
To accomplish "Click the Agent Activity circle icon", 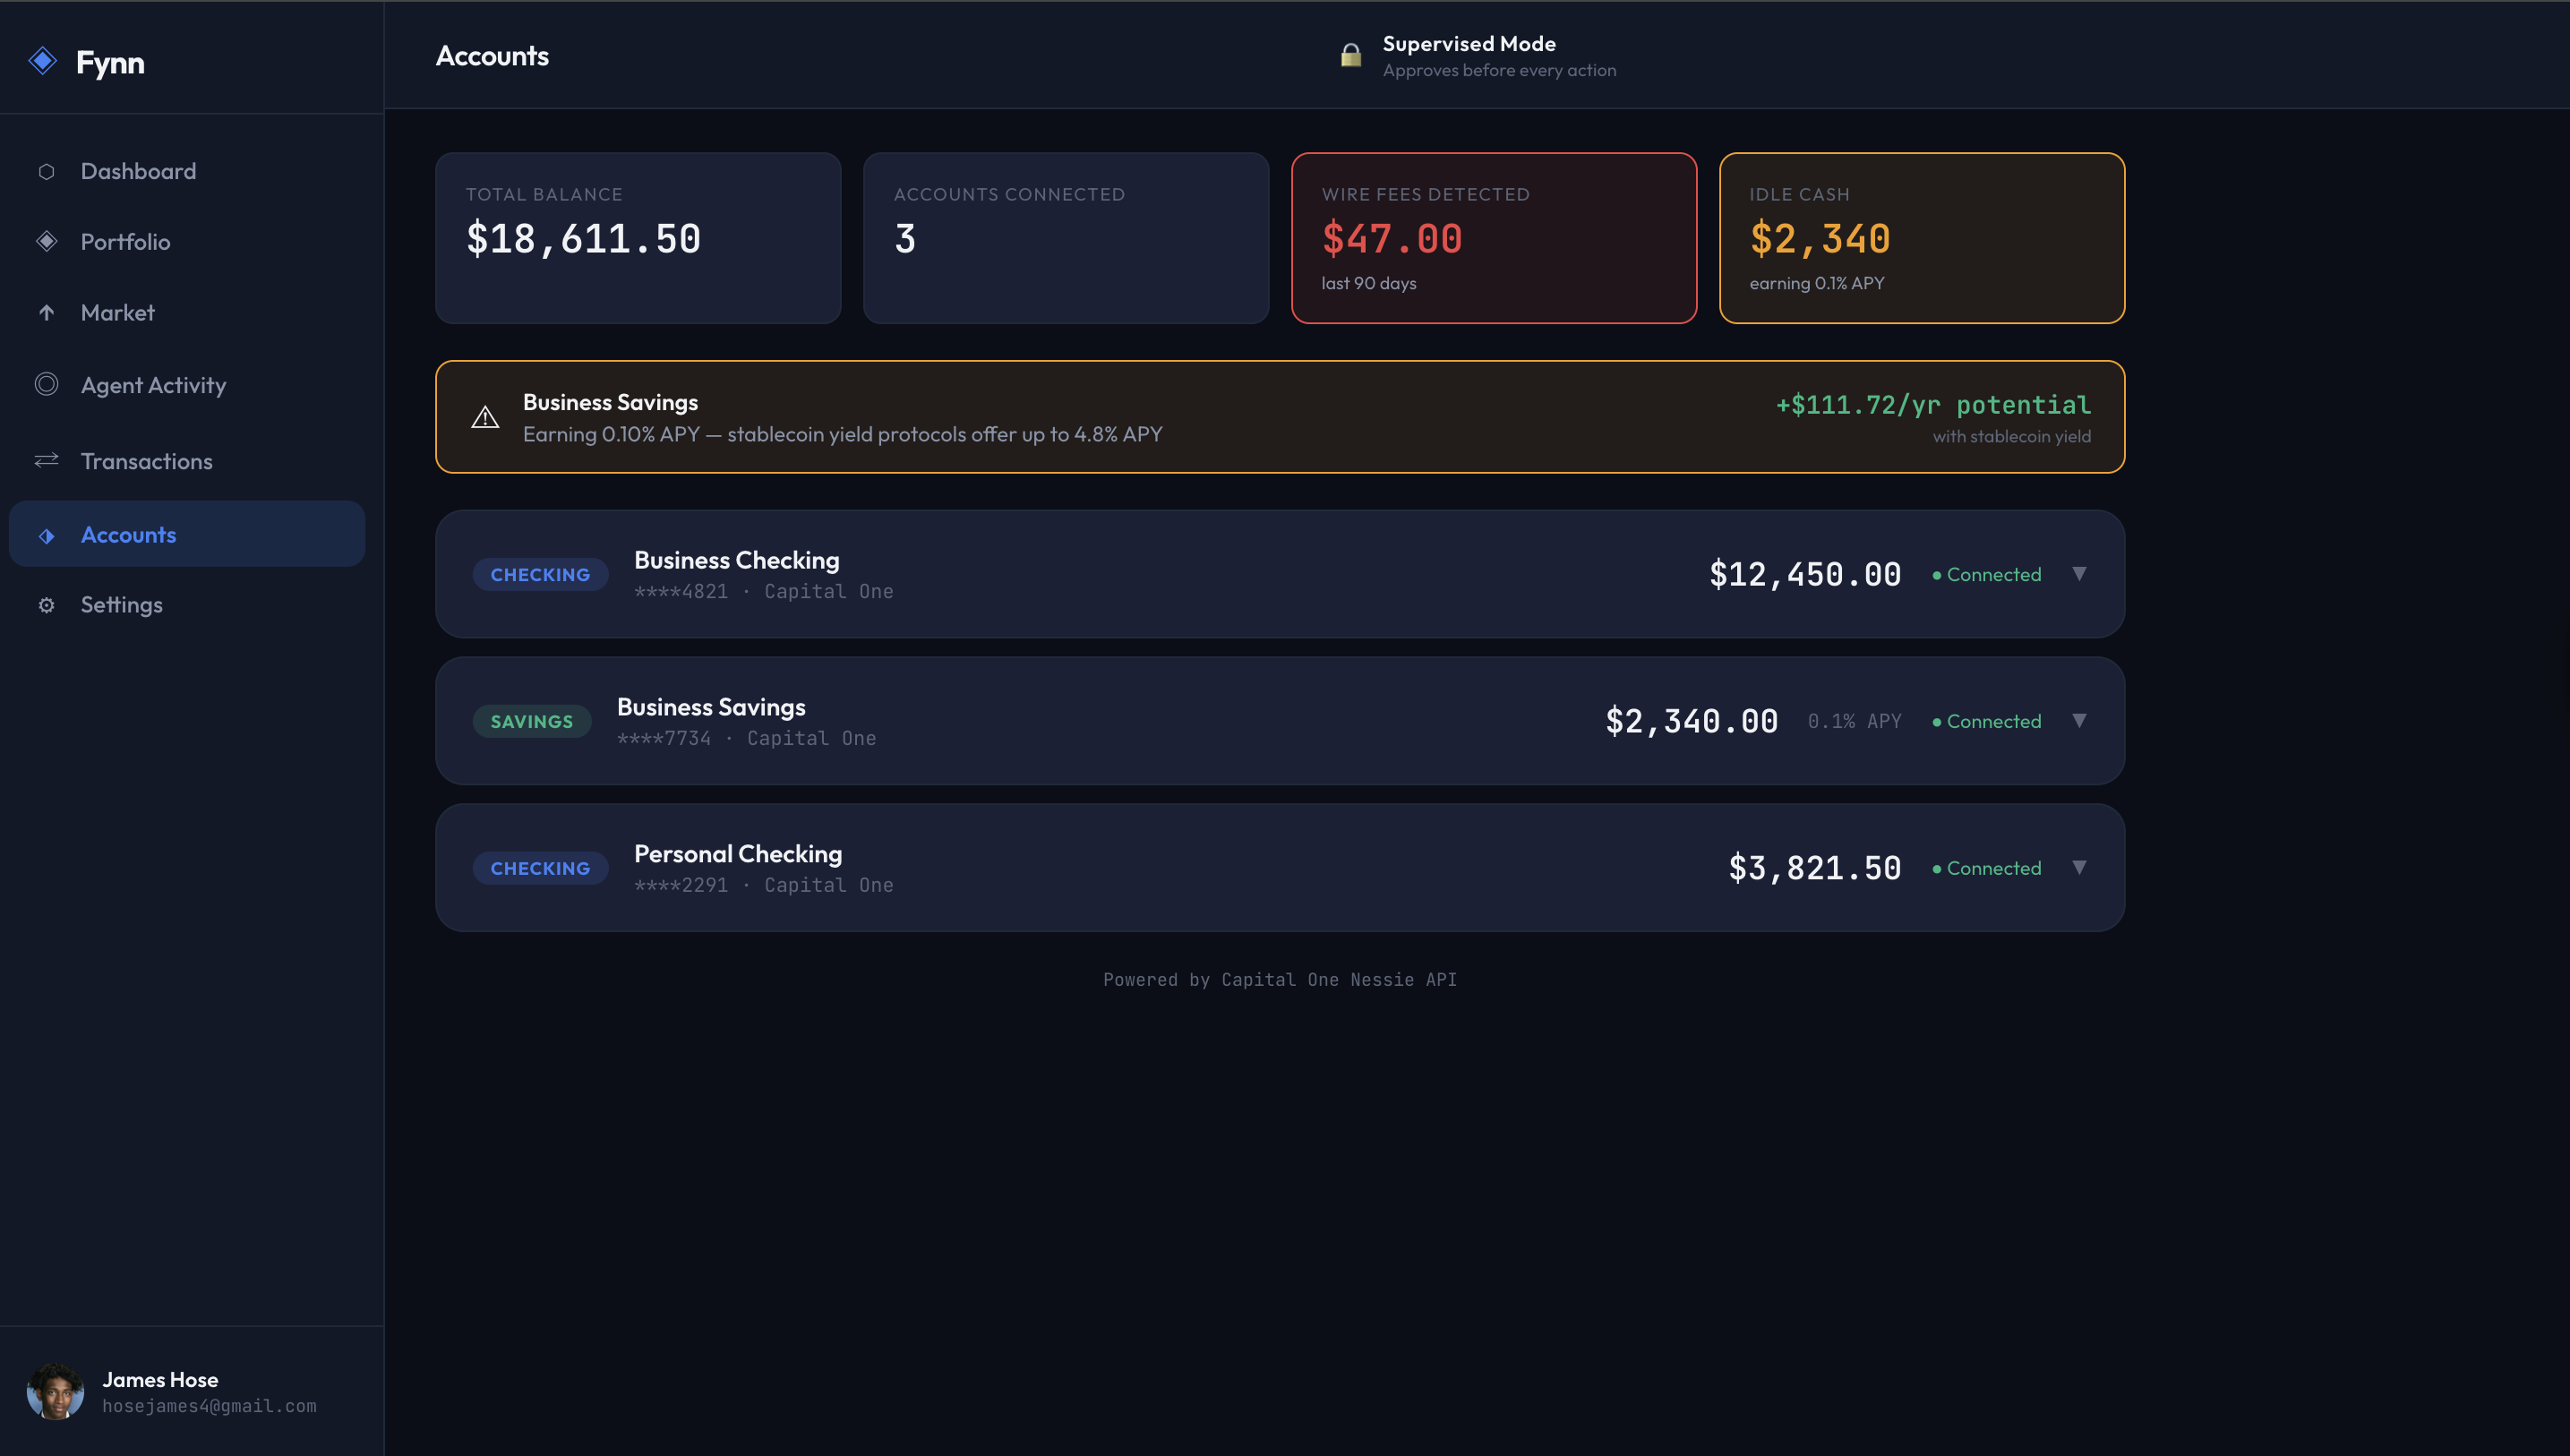I will click(x=46, y=384).
